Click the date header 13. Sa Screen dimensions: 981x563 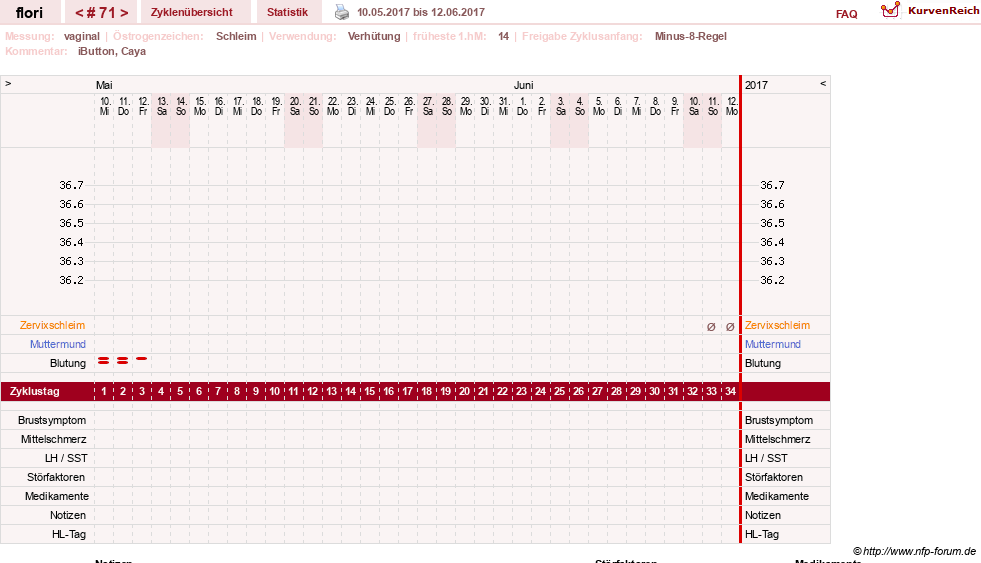pos(161,106)
